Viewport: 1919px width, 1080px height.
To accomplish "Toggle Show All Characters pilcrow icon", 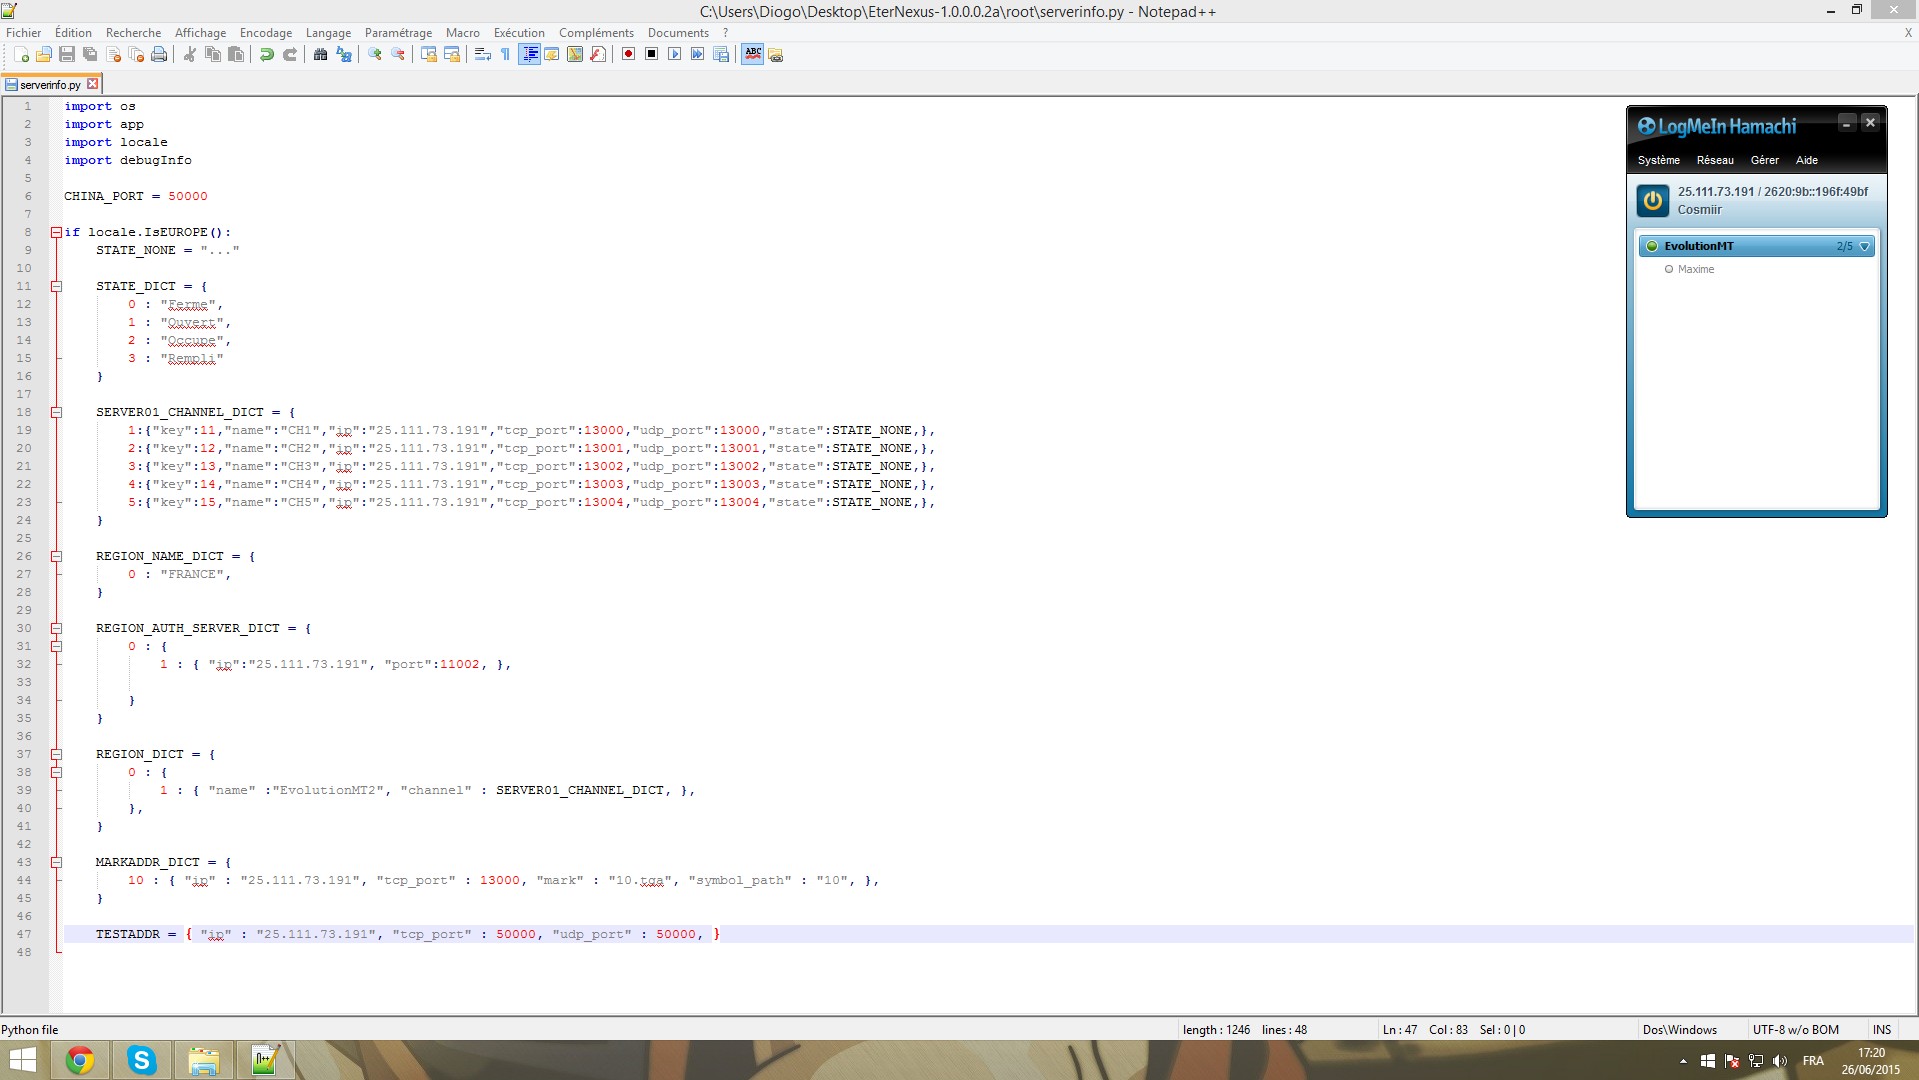I will coord(506,55).
